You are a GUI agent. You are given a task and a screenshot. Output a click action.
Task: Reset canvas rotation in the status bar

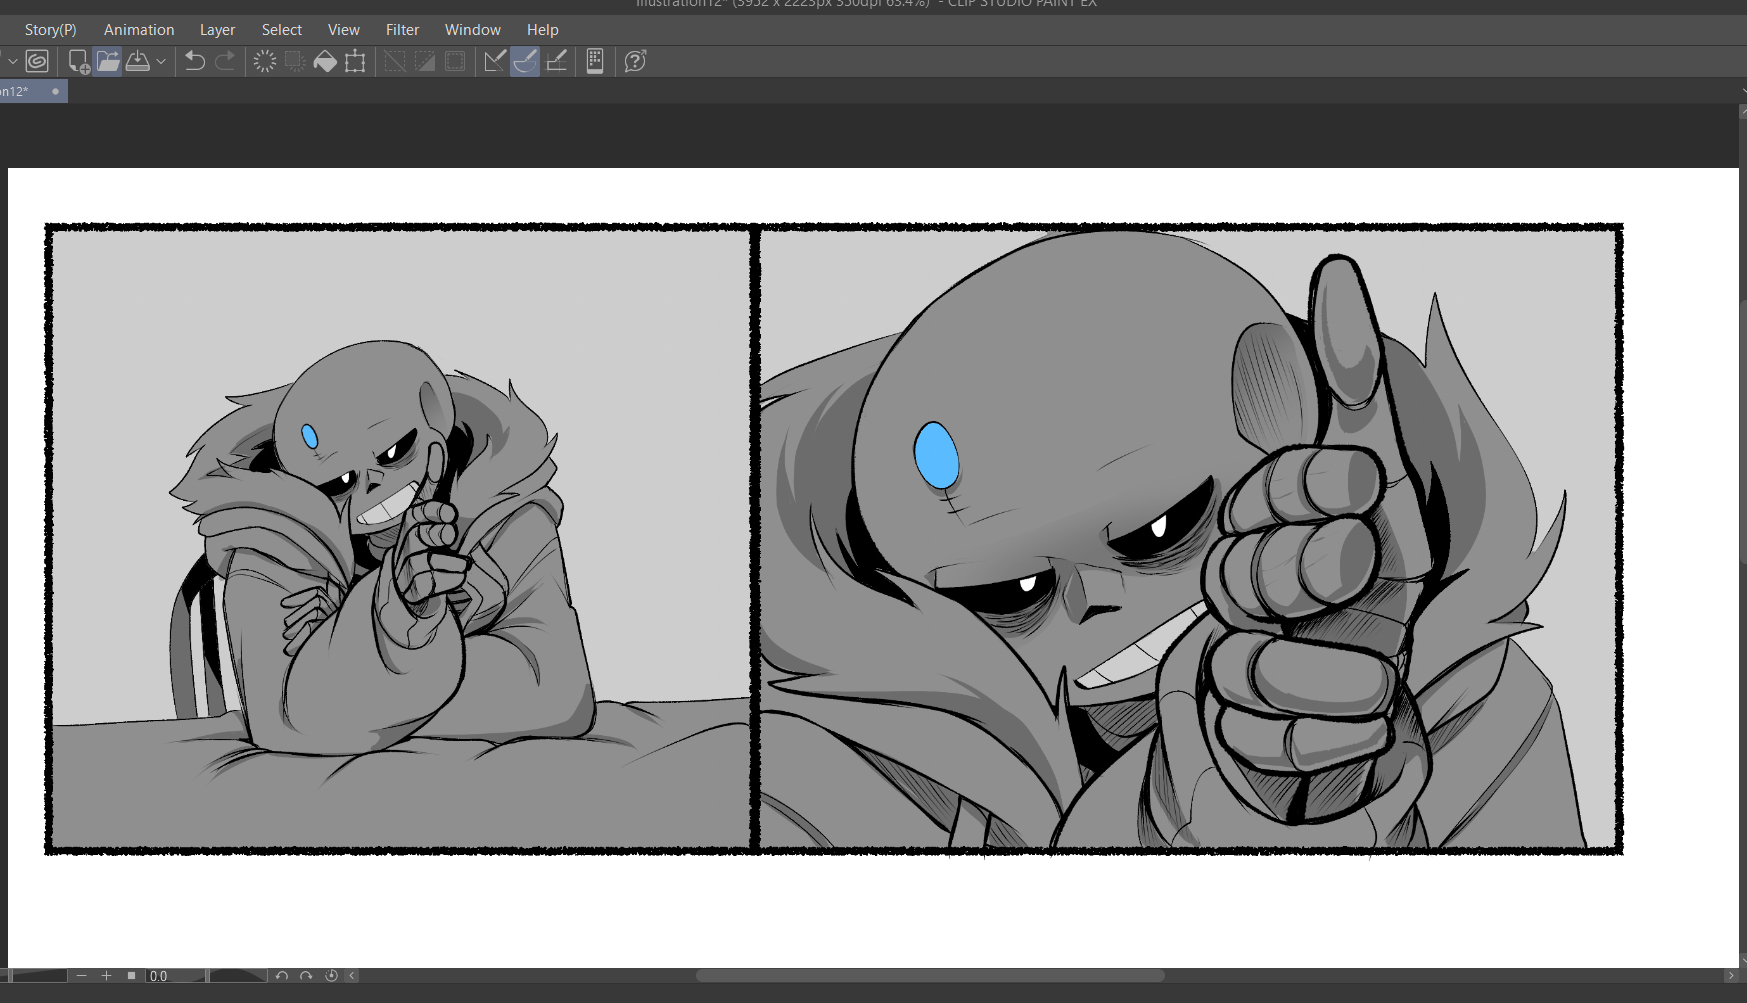331,976
